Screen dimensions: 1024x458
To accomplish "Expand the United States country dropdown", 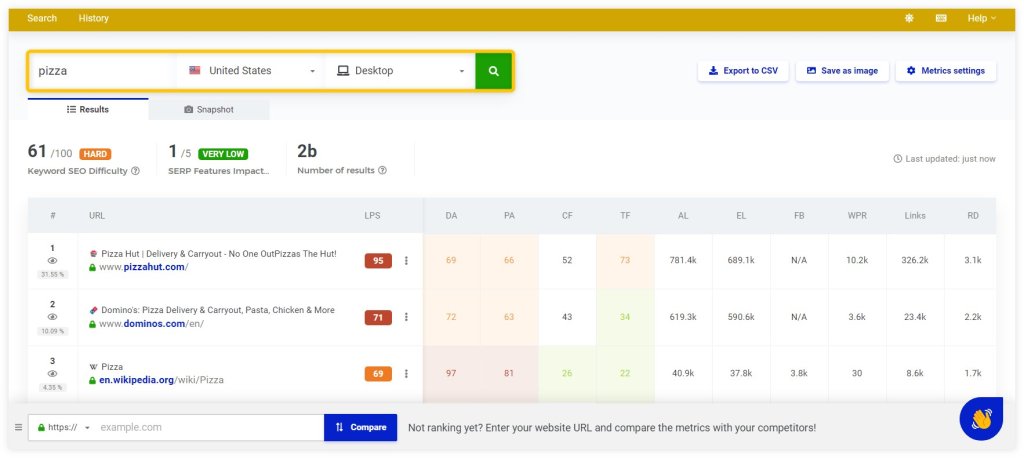I will coord(251,71).
